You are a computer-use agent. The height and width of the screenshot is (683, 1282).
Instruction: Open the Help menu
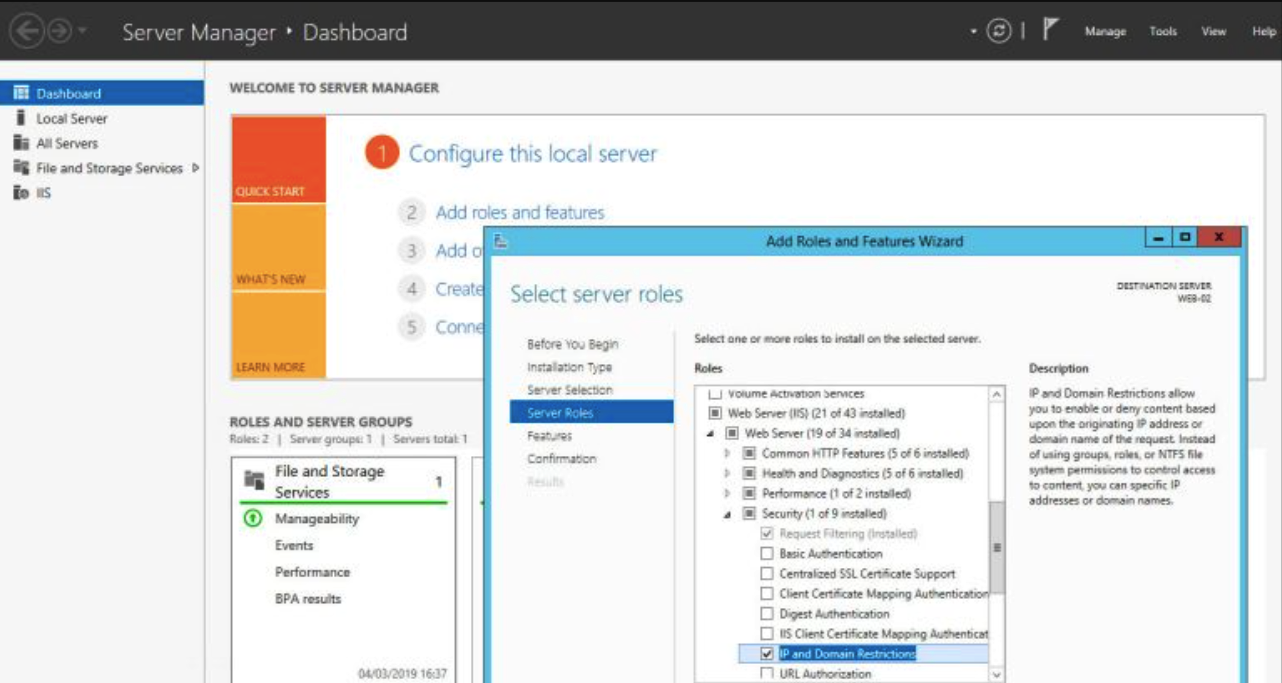pos(1264,31)
